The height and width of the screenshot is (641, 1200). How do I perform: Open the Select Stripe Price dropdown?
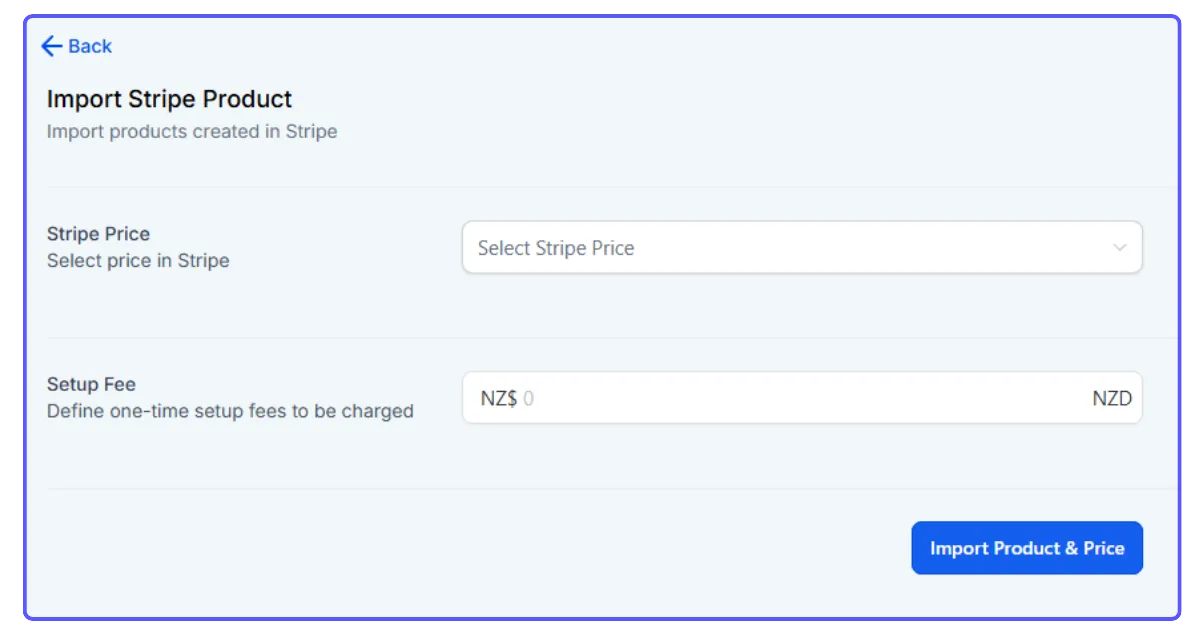800,248
